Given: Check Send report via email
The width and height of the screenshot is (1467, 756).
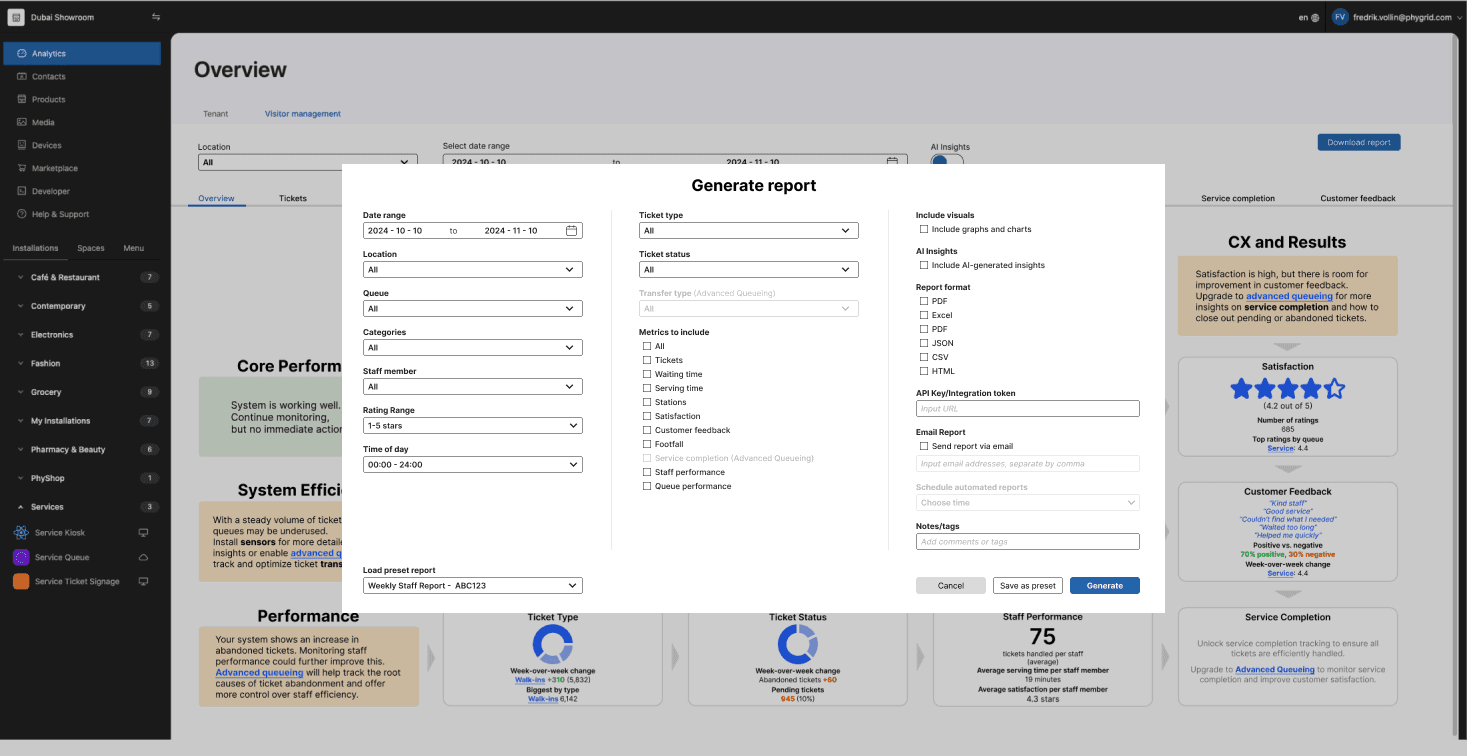Looking at the screenshot, I should click(x=924, y=446).
